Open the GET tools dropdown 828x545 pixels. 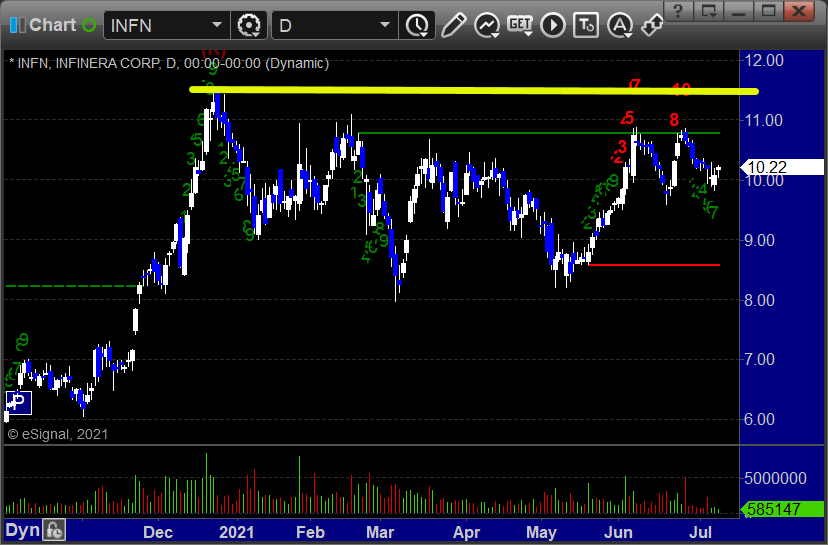pos(520,25)
